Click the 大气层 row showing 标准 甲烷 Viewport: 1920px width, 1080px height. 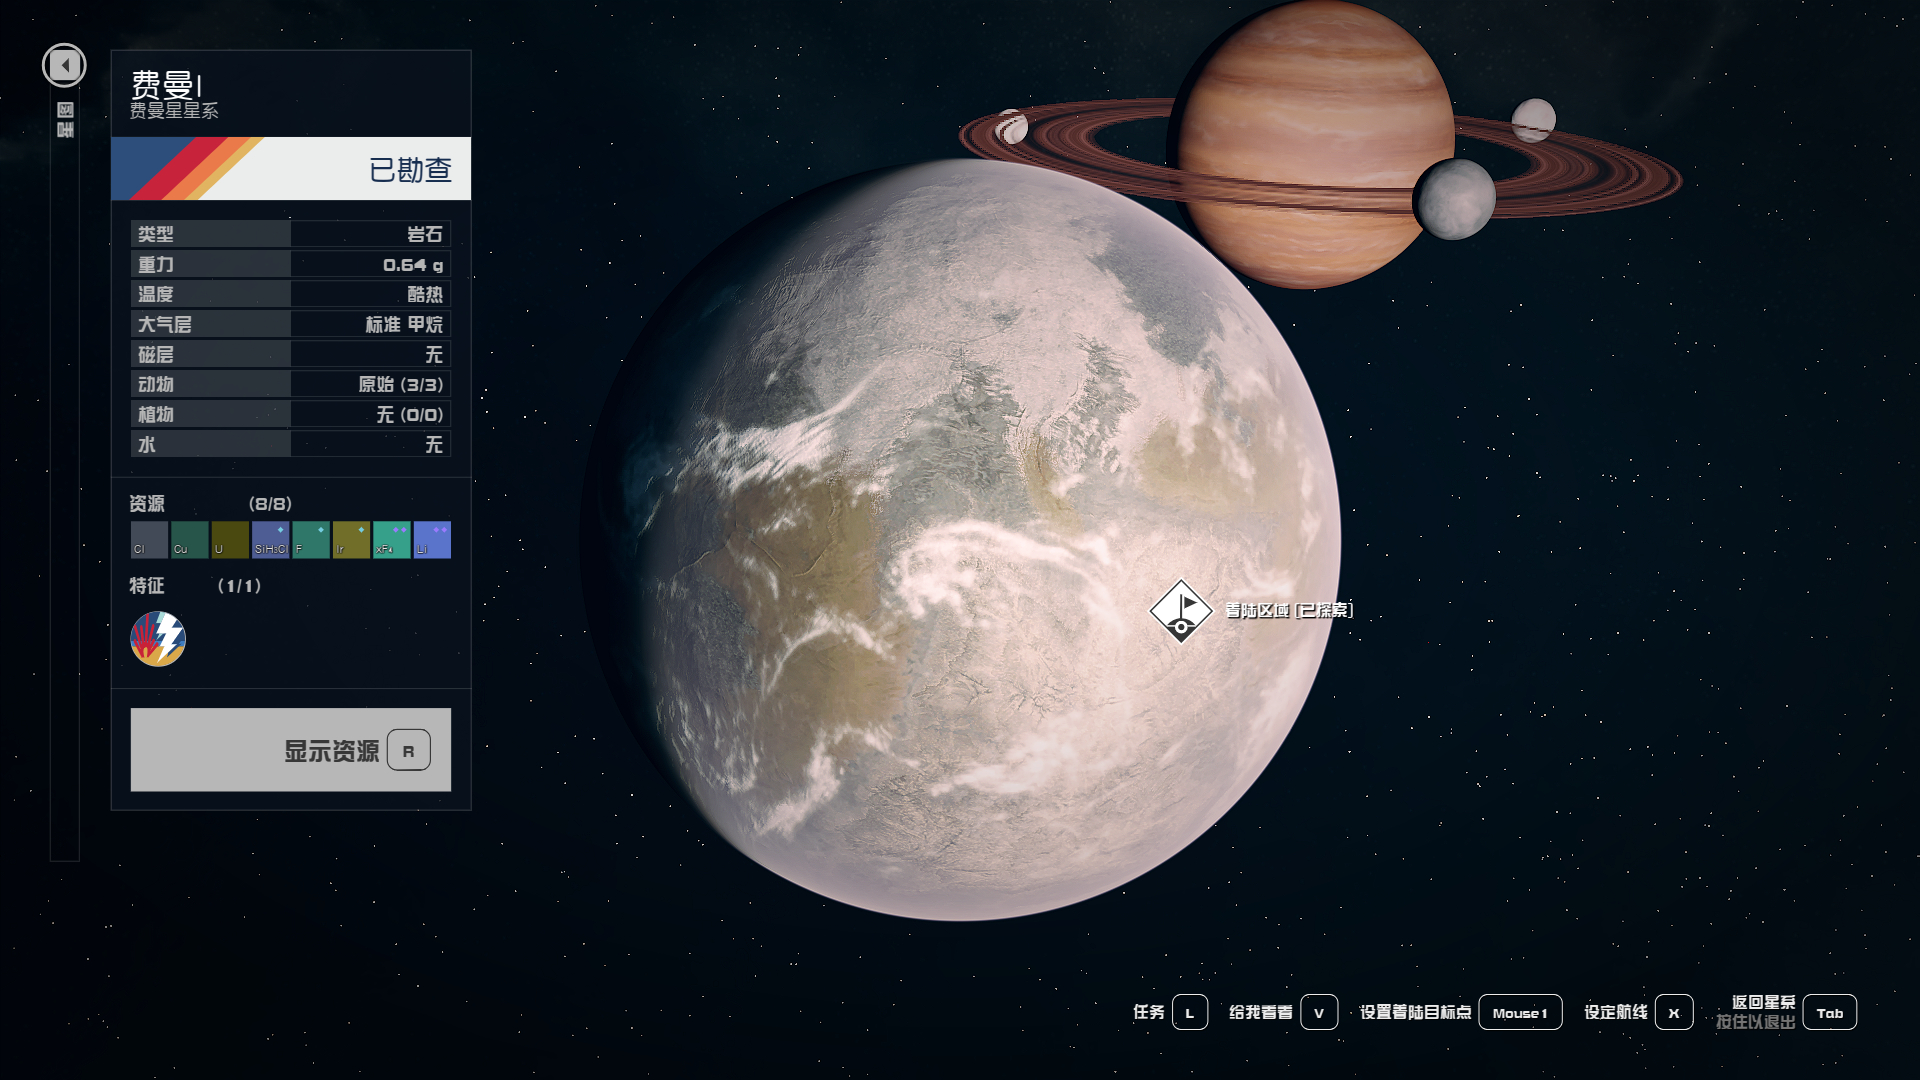(x=291, y=324)
